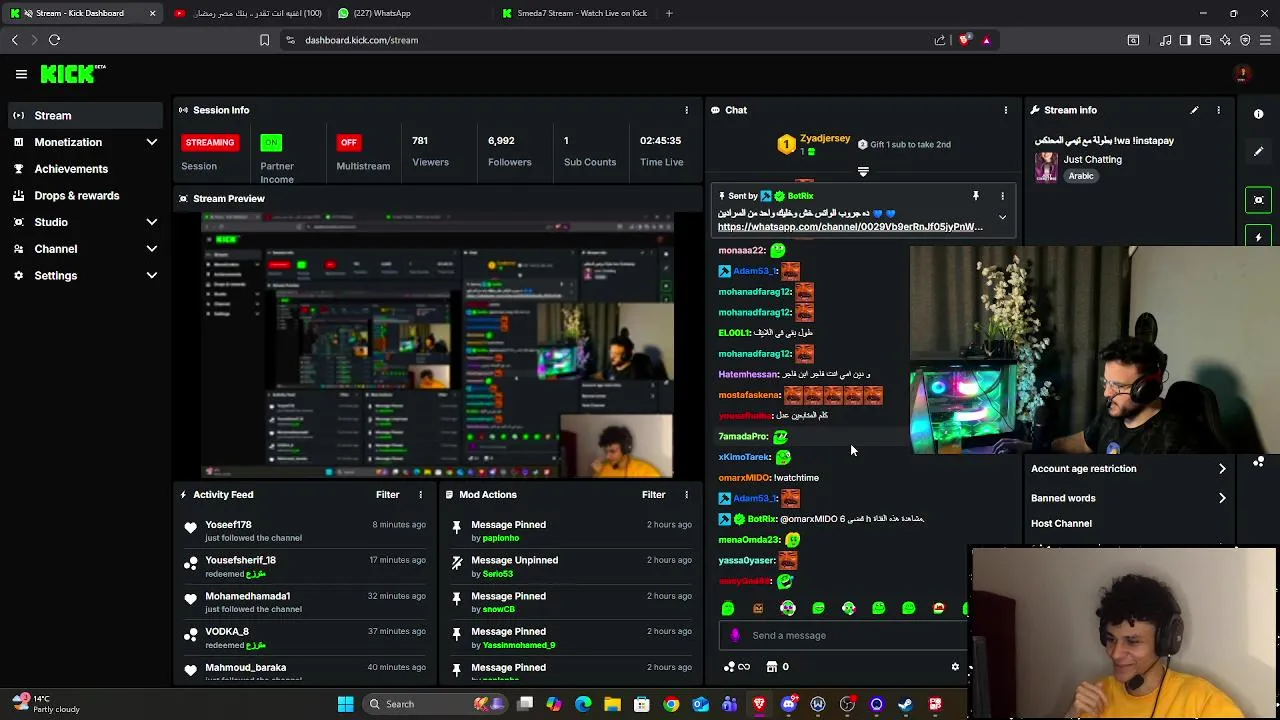Open the hamburger menu beside the Kick logo
The height and width of the screenshot is (720, 1280).
[21, 74]
